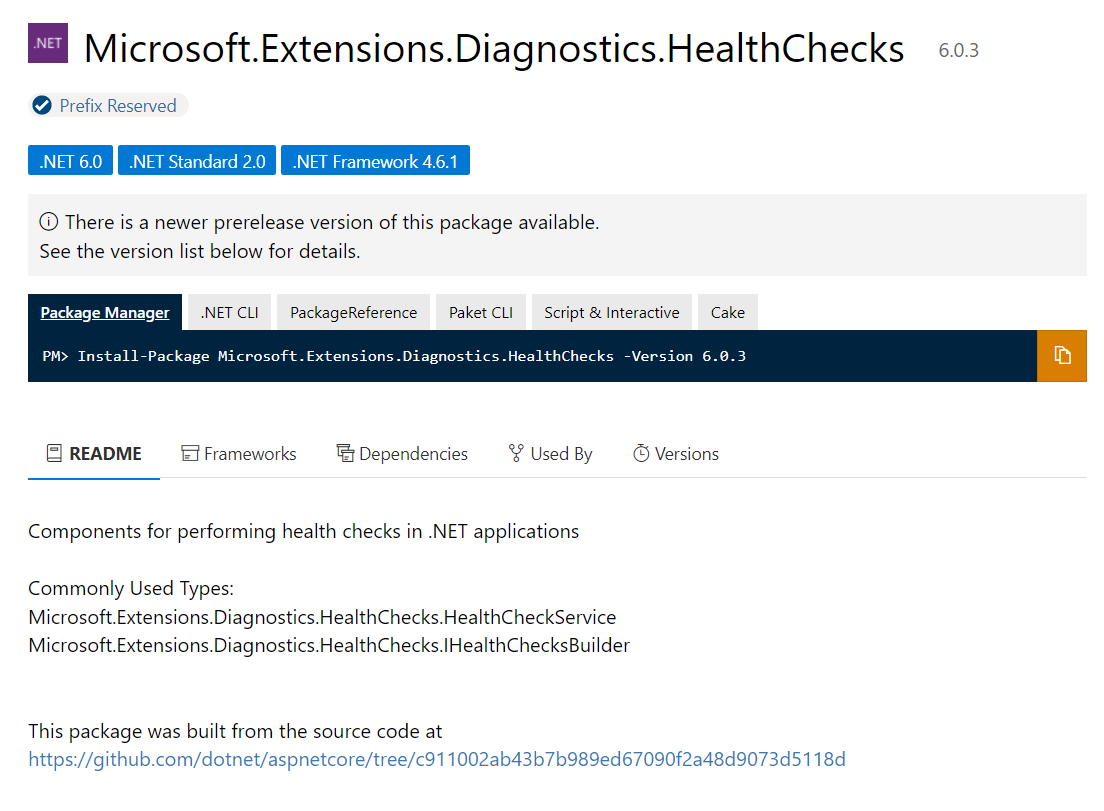Screen dimensions: 1104x811
Task: Click 'This package was built from' text
Action: coord(235,731)
